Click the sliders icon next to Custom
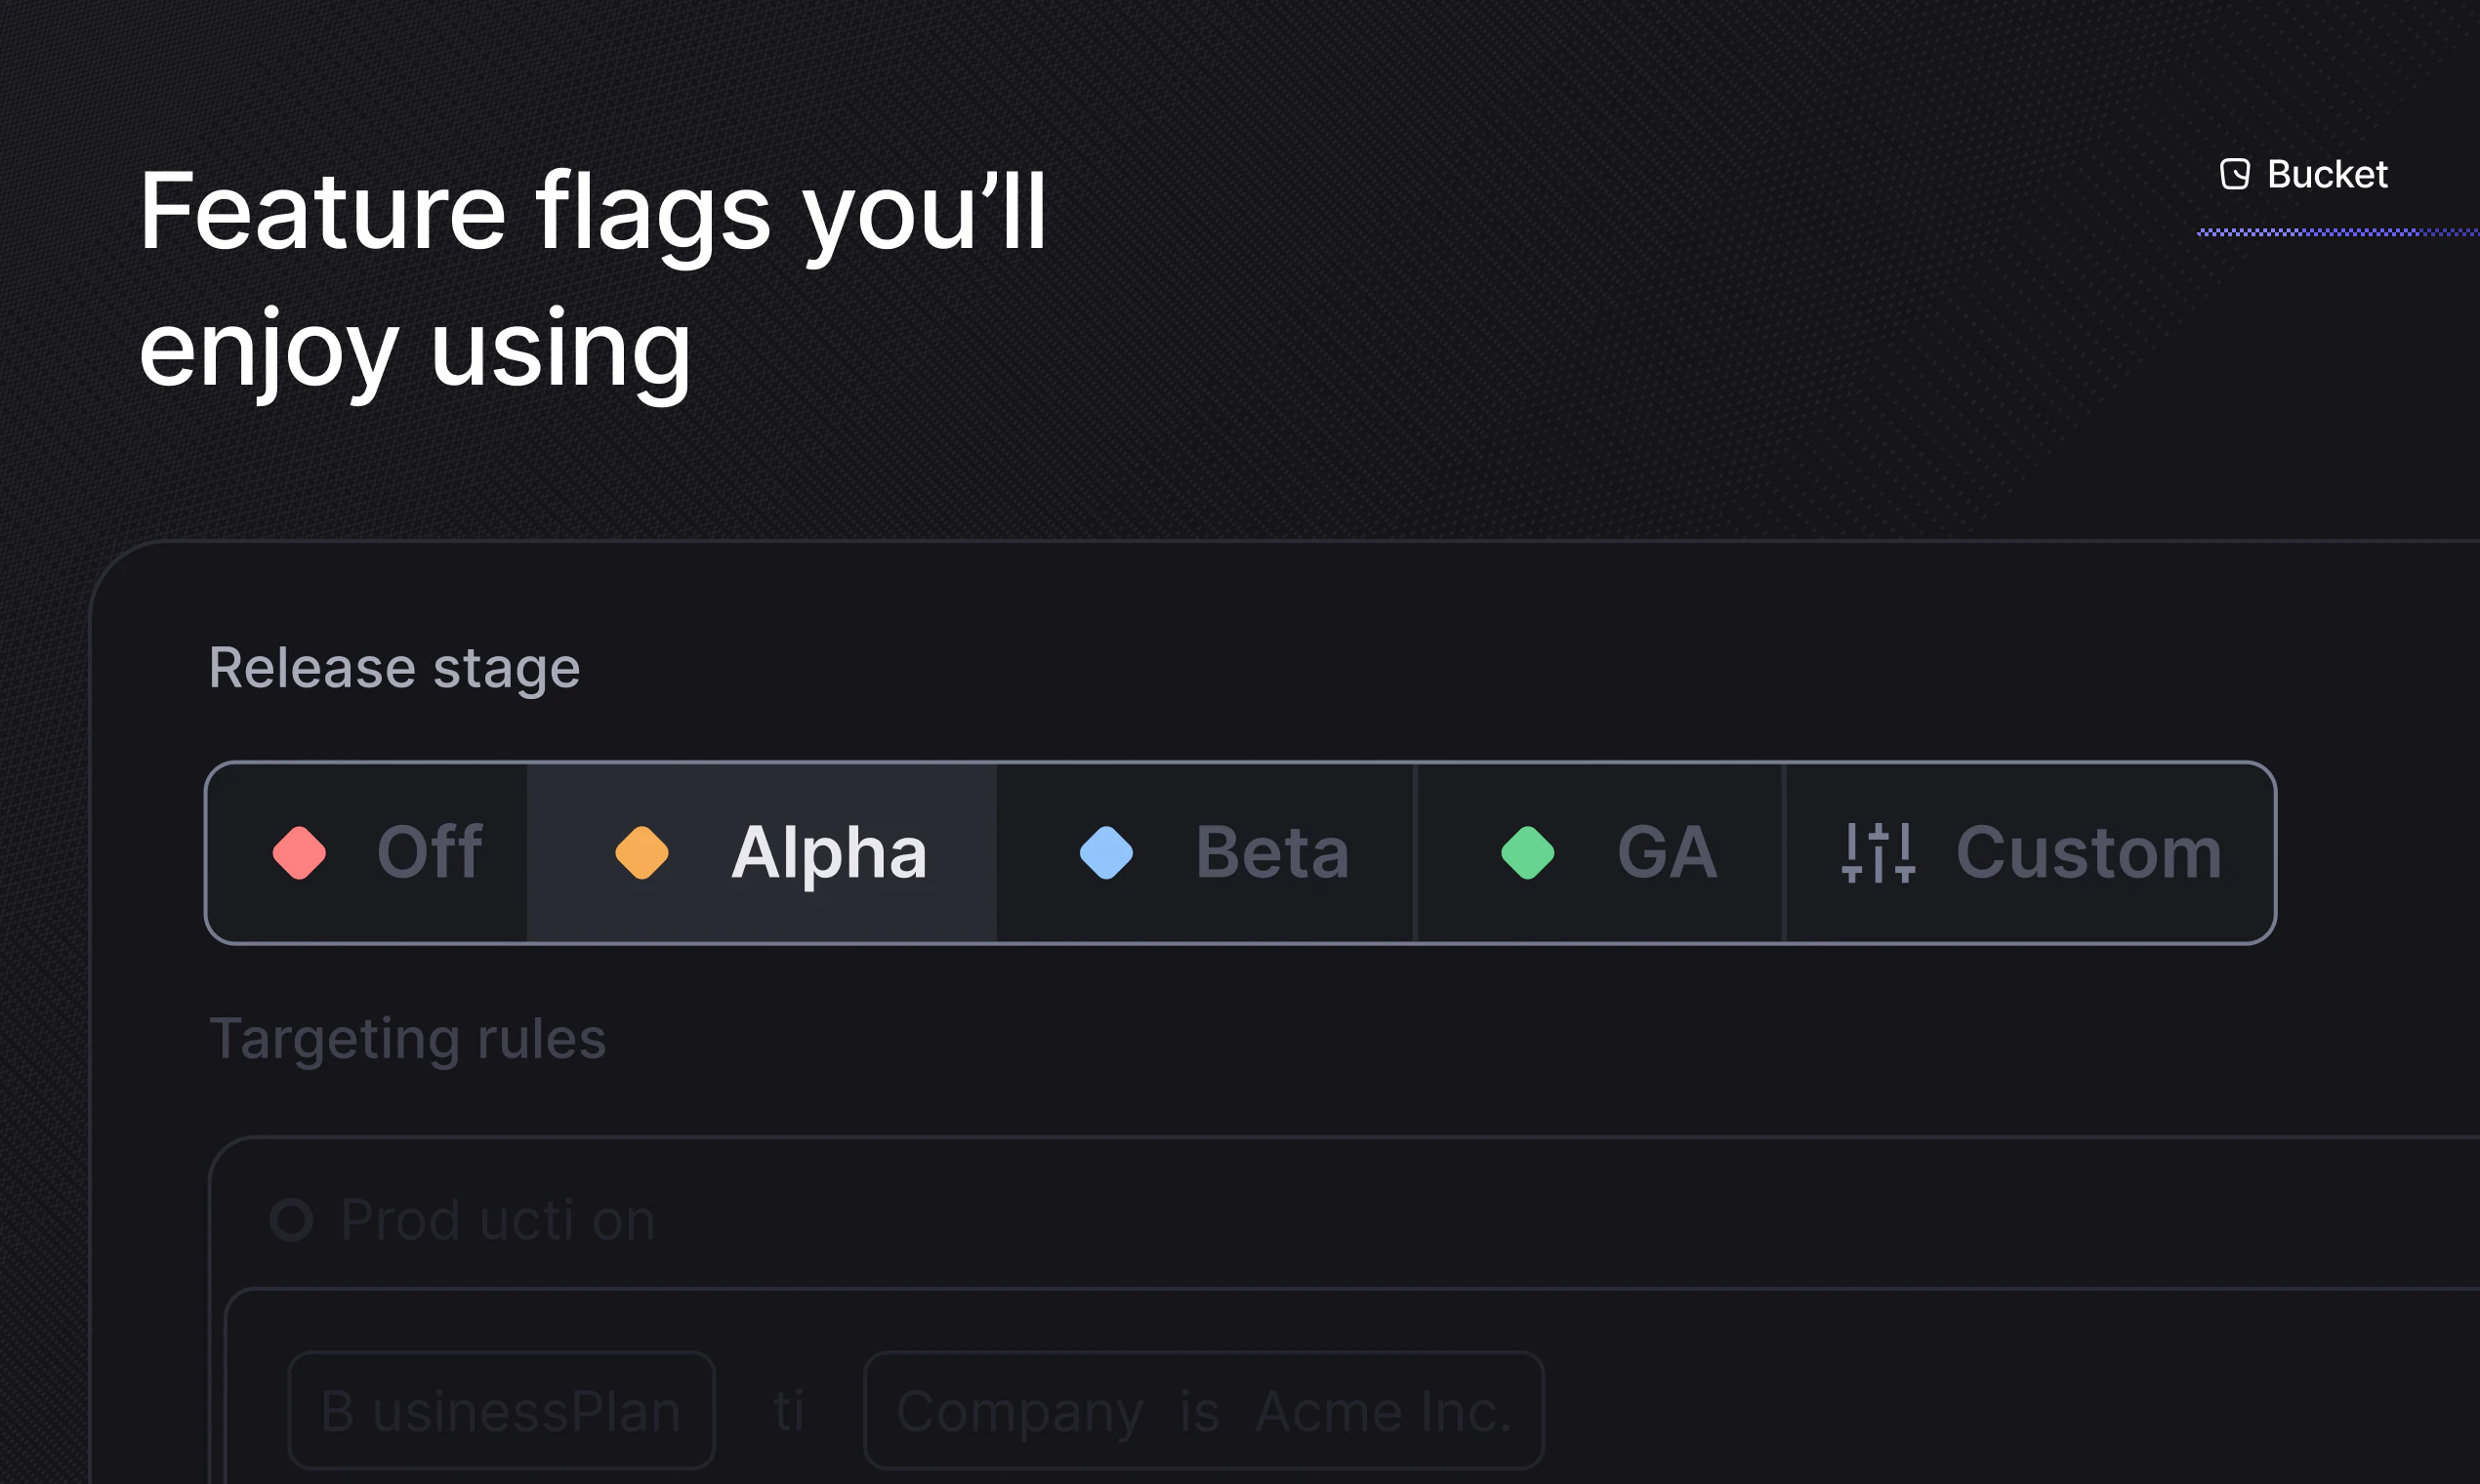Image resolution: width=2480 pixels, height=1484 pixels. (x=1878, y=852)
